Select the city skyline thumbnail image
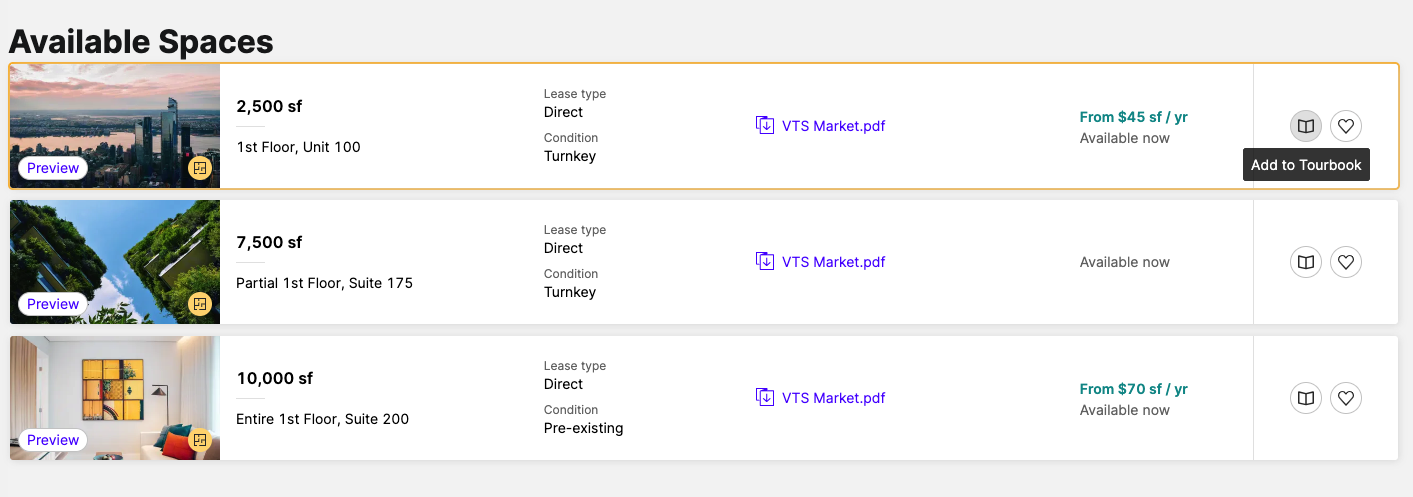Viewport: 1413px width, 497px height. click(x=115, y=126)
